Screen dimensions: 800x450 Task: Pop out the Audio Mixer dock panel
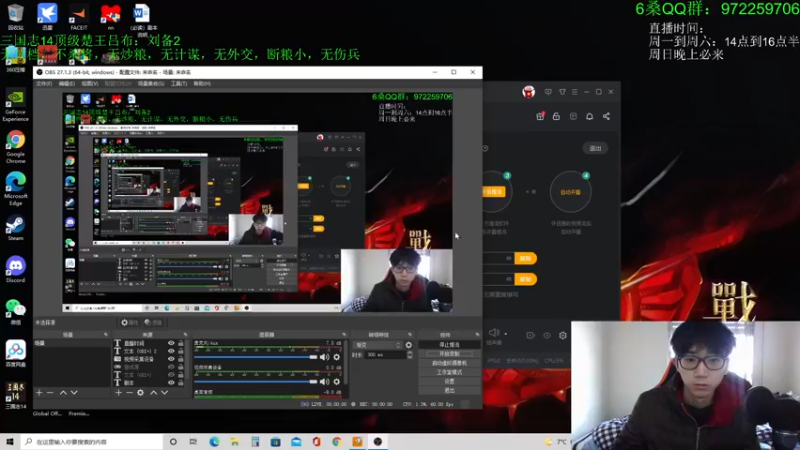(344, 335)
